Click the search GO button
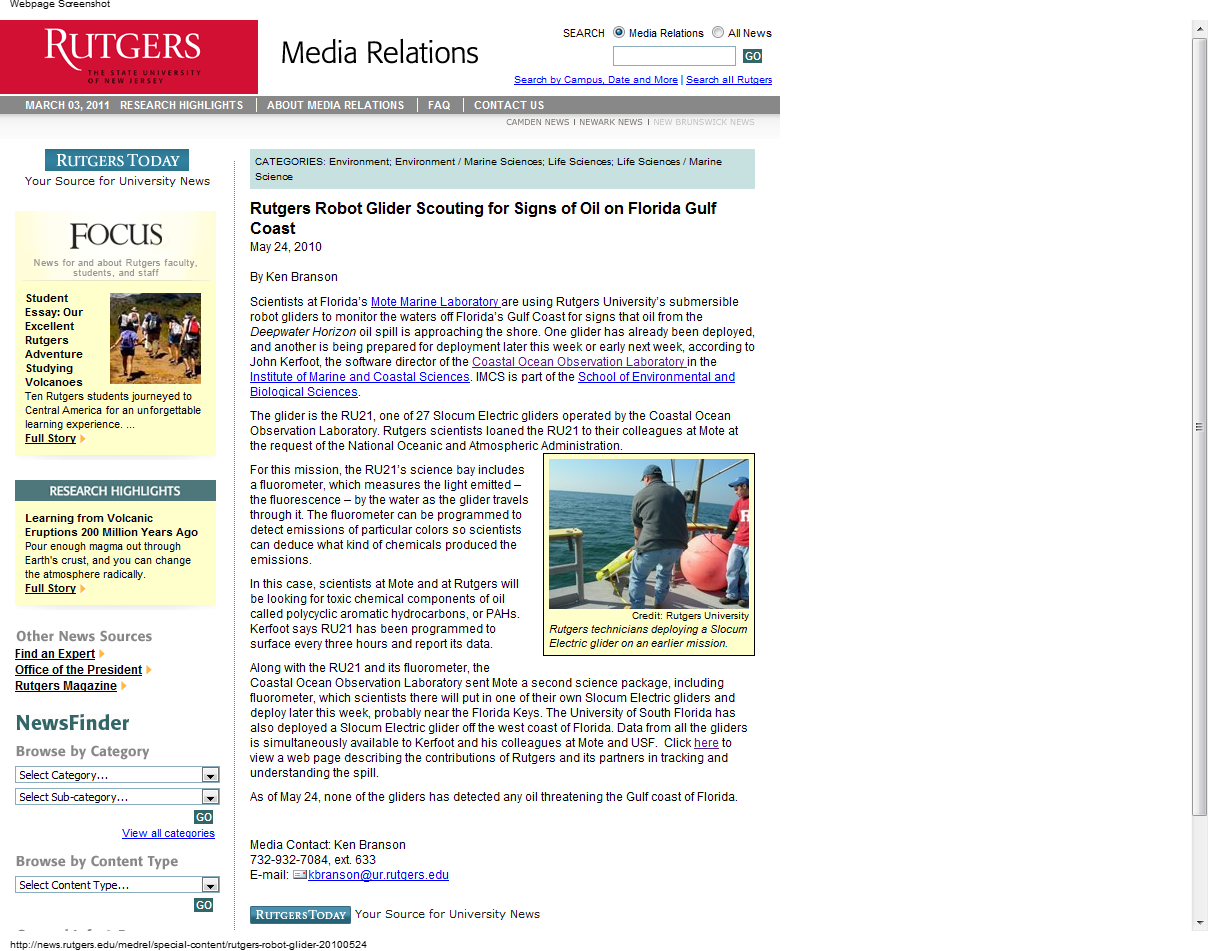This screenshot has height=951, width=1208. 752,56
